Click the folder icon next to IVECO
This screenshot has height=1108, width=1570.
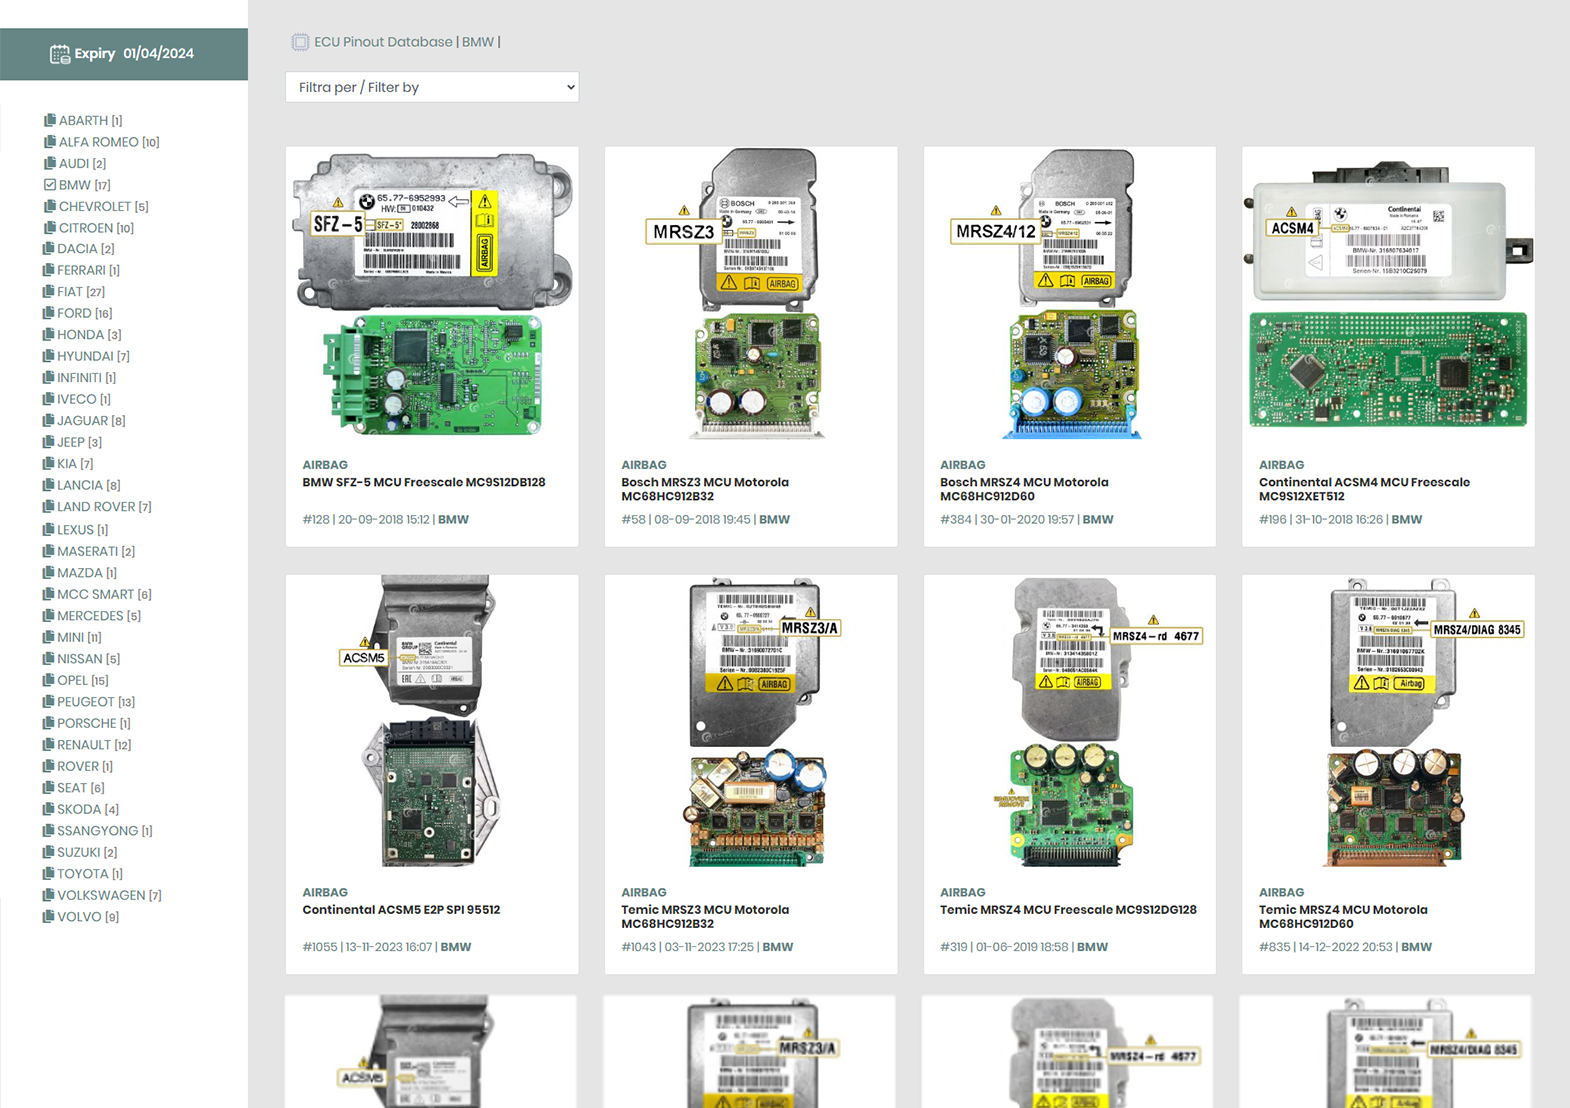[x=48, y=399]
